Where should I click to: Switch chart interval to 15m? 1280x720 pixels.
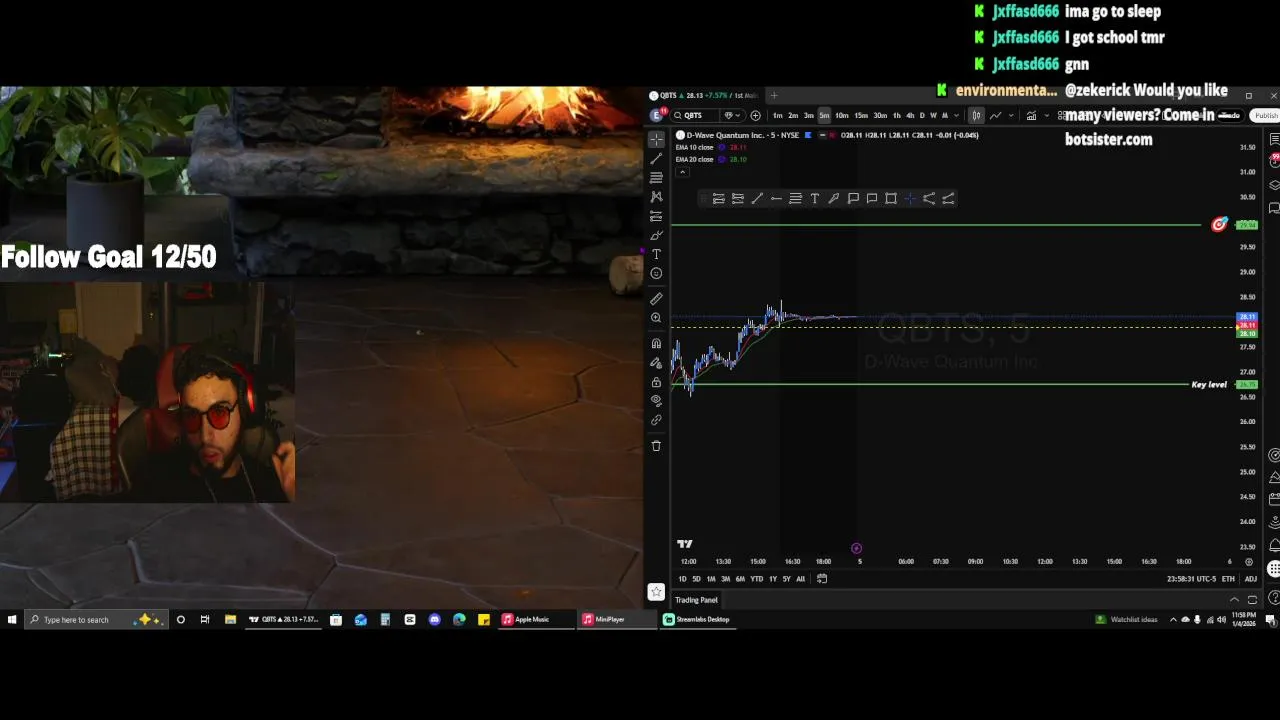pos(860,115)
